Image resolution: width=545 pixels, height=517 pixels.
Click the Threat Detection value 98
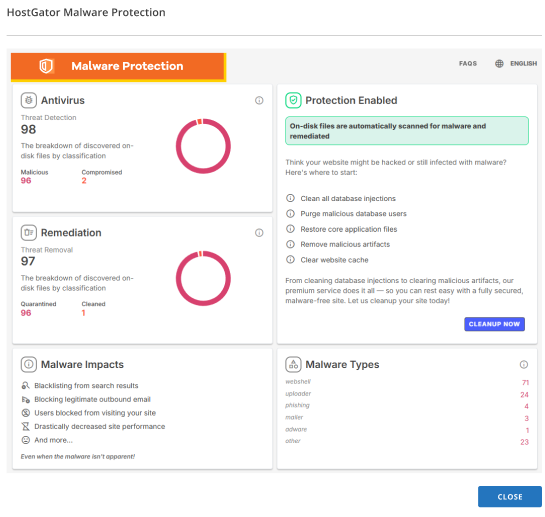pos(28,129)
